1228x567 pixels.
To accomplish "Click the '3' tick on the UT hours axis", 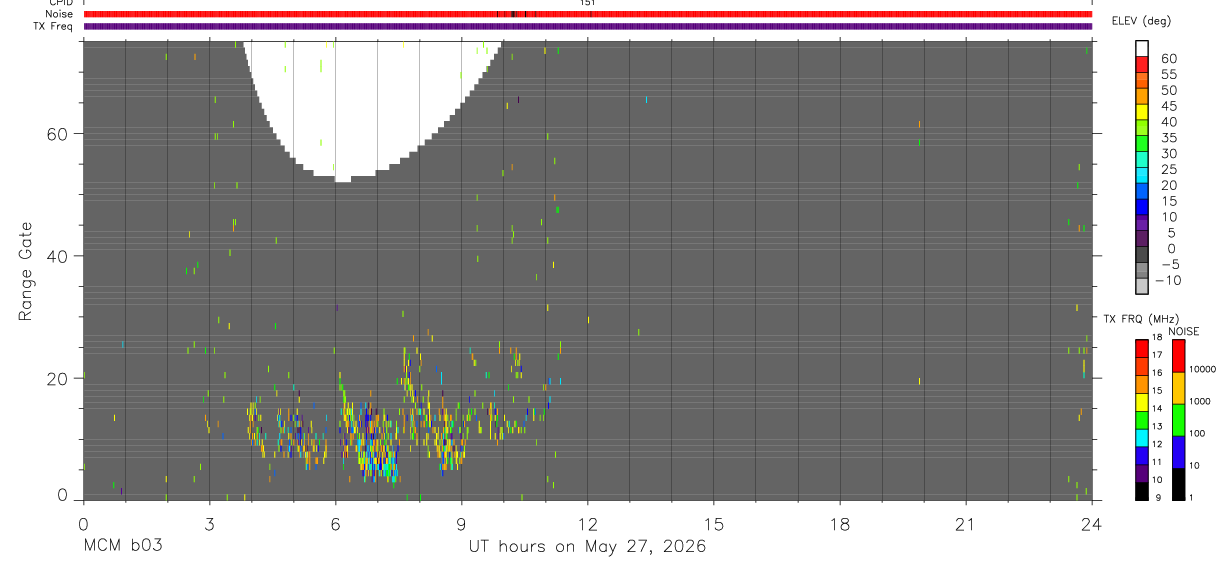I will point(209,524).
